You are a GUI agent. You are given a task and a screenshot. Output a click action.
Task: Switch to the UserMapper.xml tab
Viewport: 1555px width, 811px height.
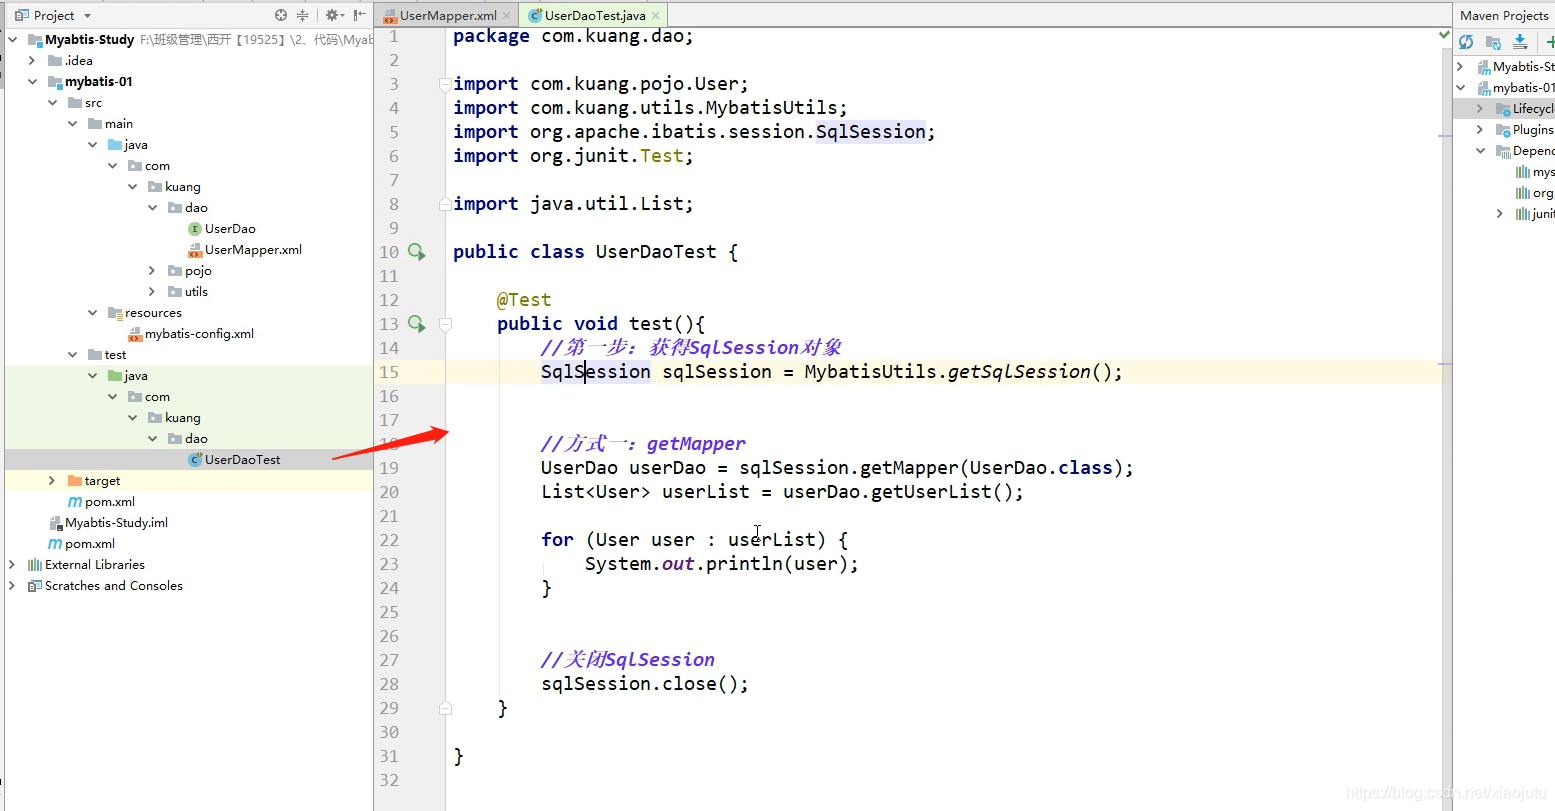click(x=448, y=15)
